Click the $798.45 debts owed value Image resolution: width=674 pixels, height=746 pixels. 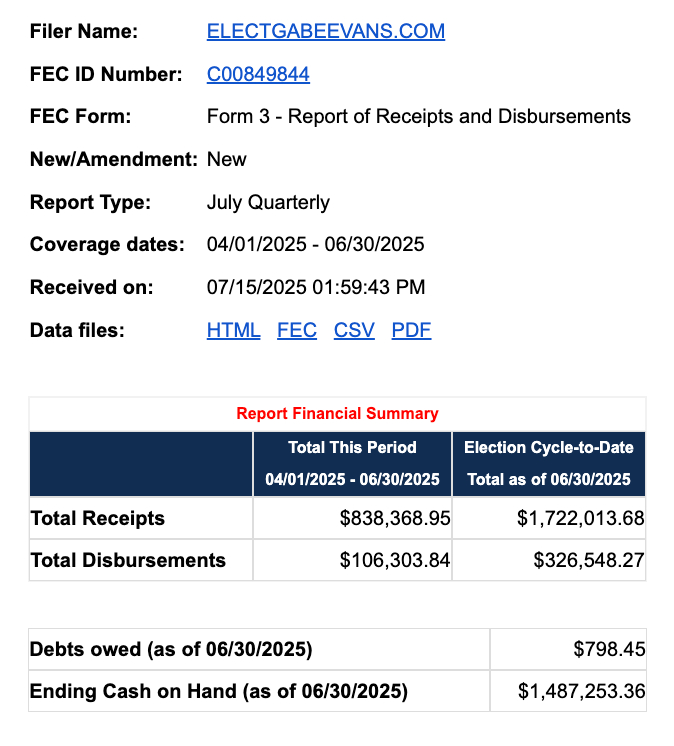pyautogui.click(x=609, y=650)
